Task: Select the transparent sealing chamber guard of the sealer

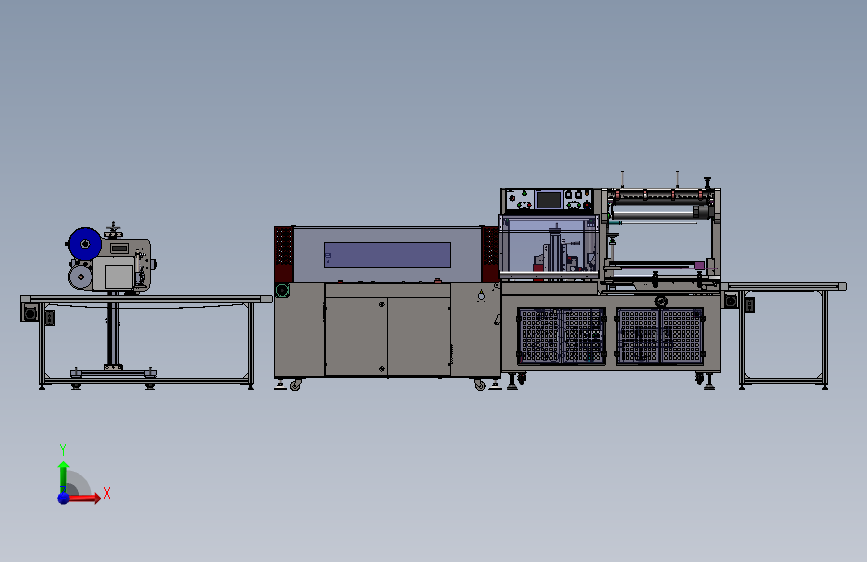Action: coord(549,246)
